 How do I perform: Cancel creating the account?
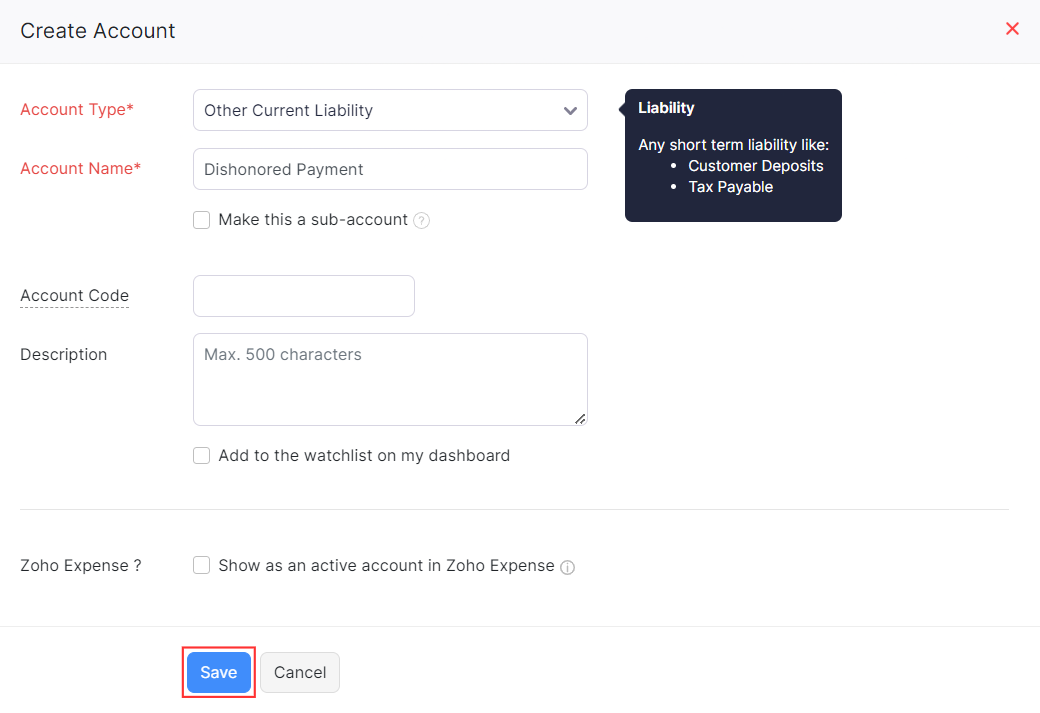point(300,672)
